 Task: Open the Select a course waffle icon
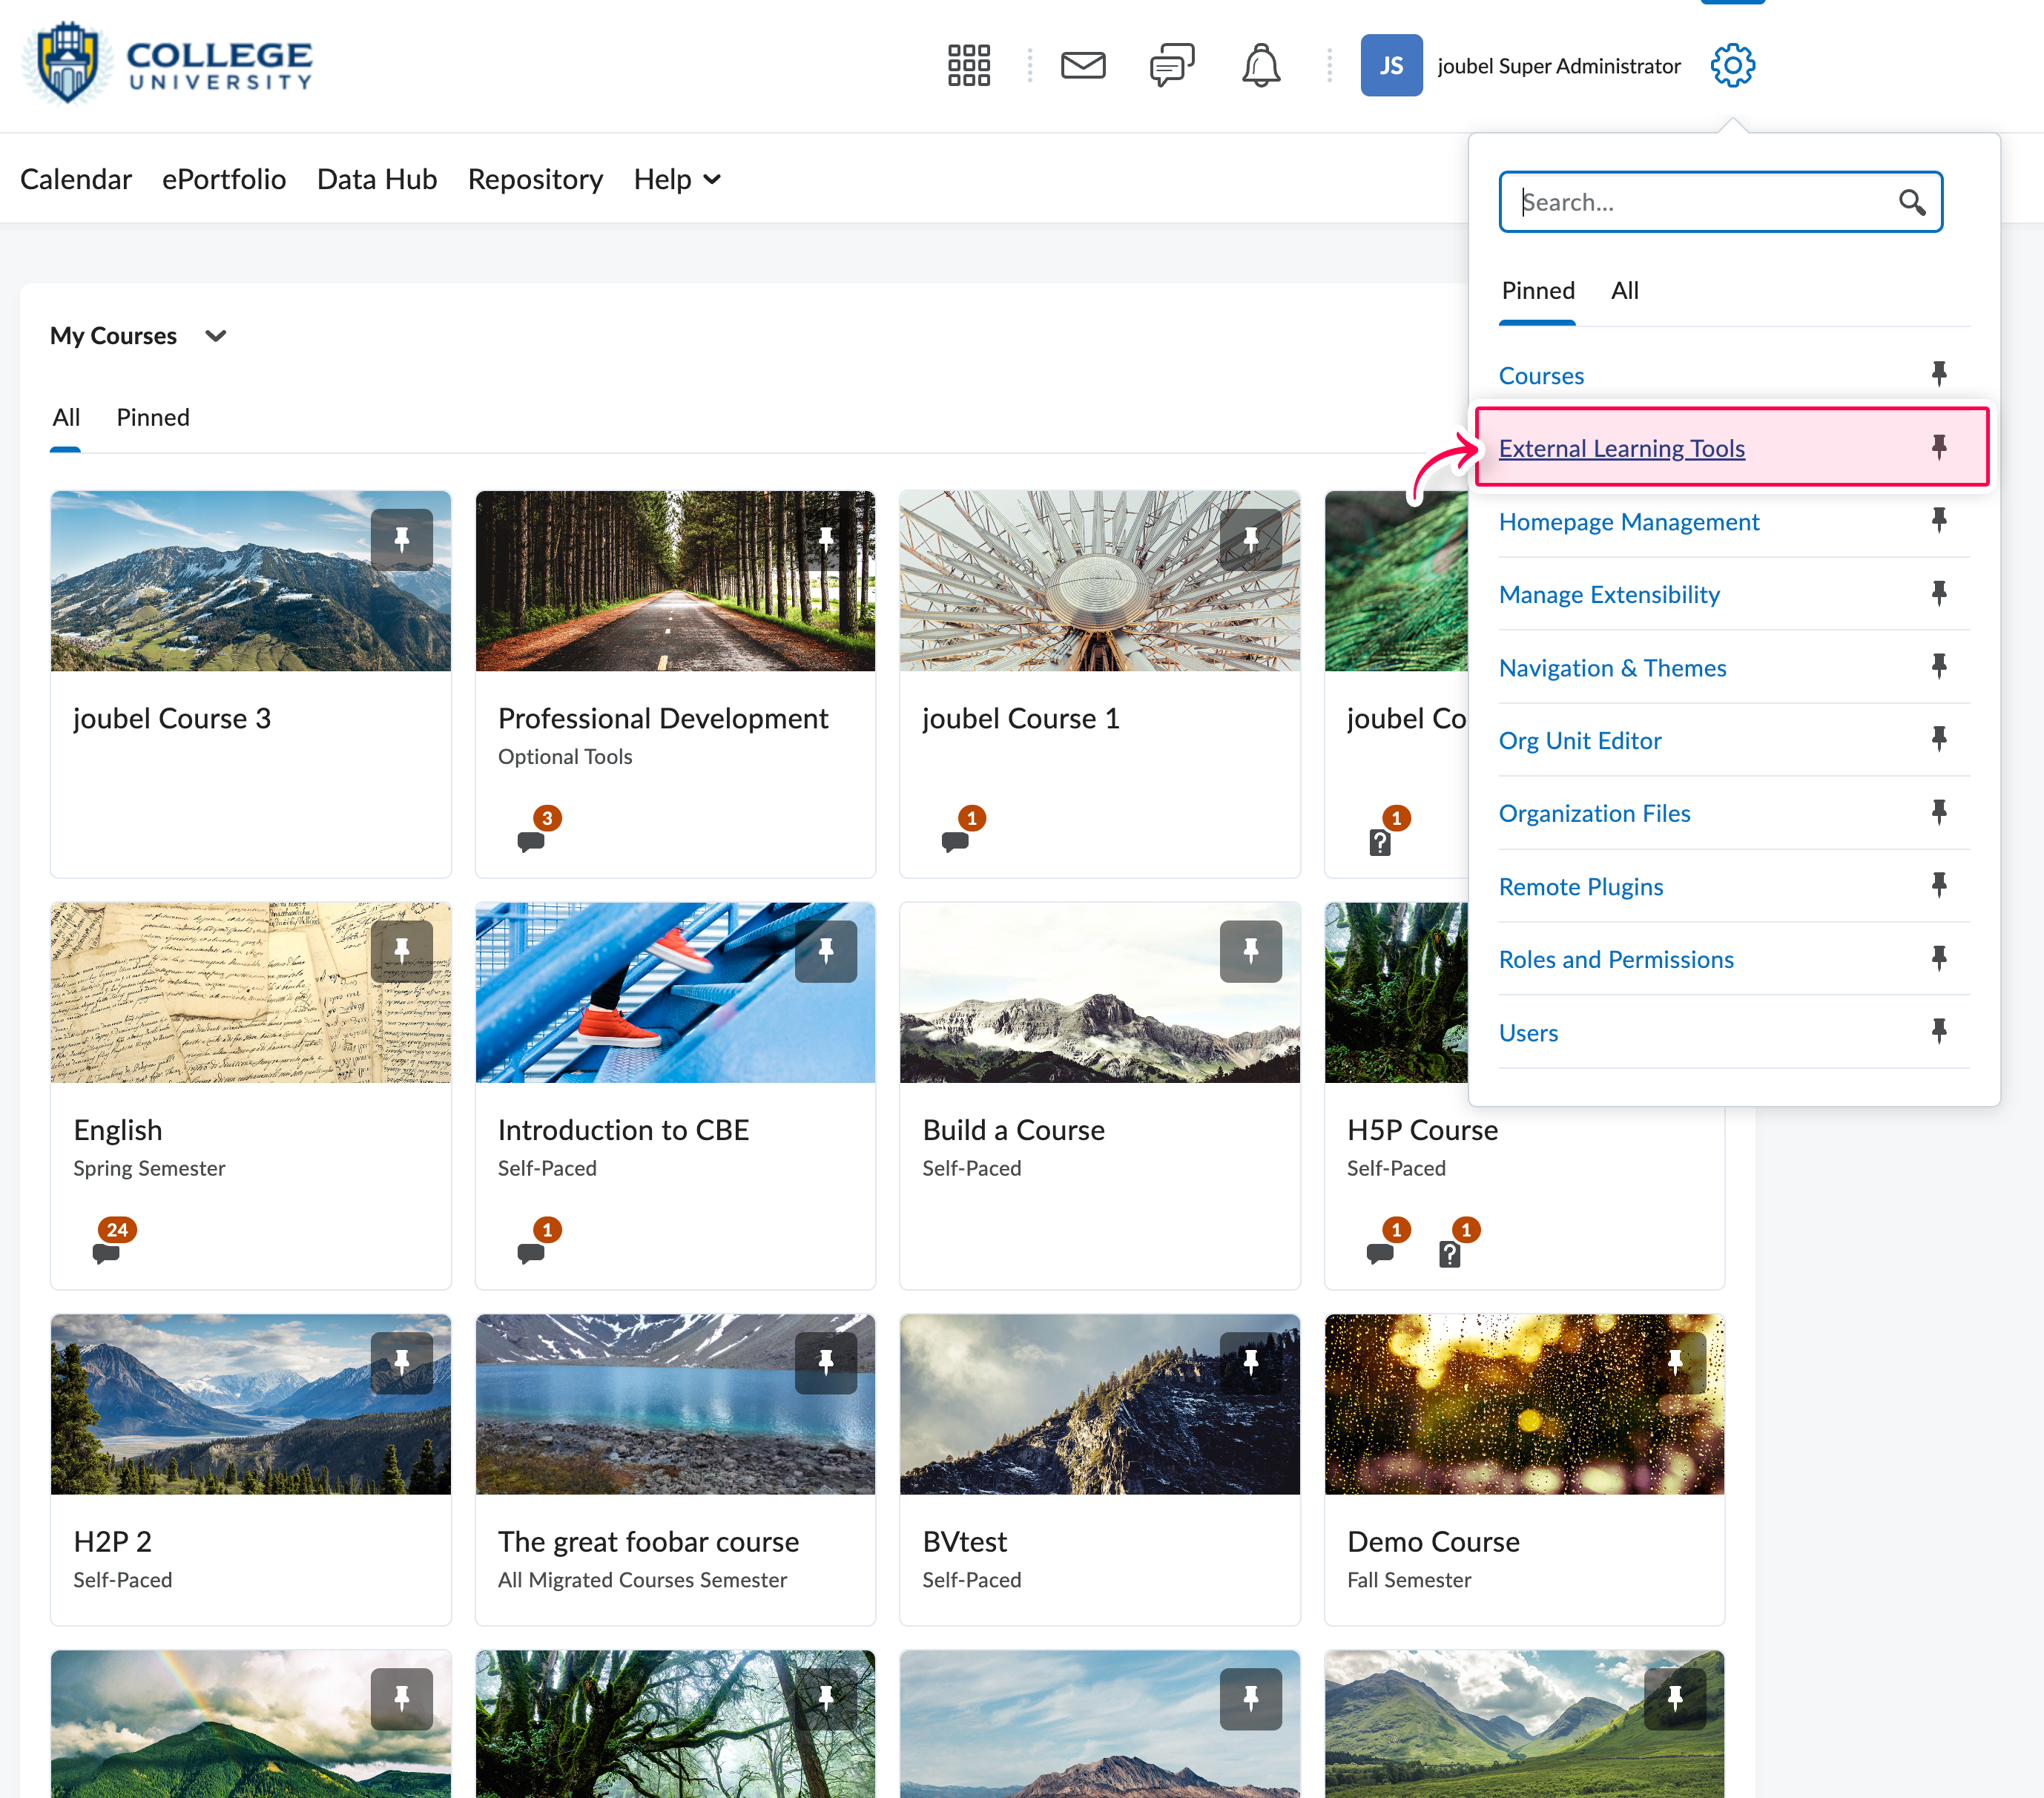click(968, 66)
